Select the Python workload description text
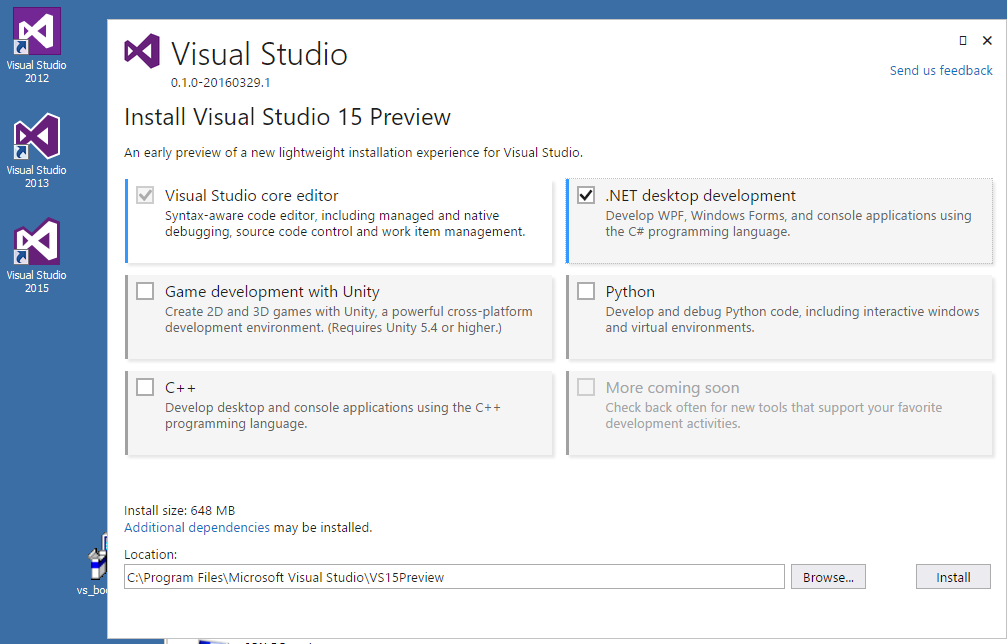This screenshot has width=1007, height=644. (792, 320)
